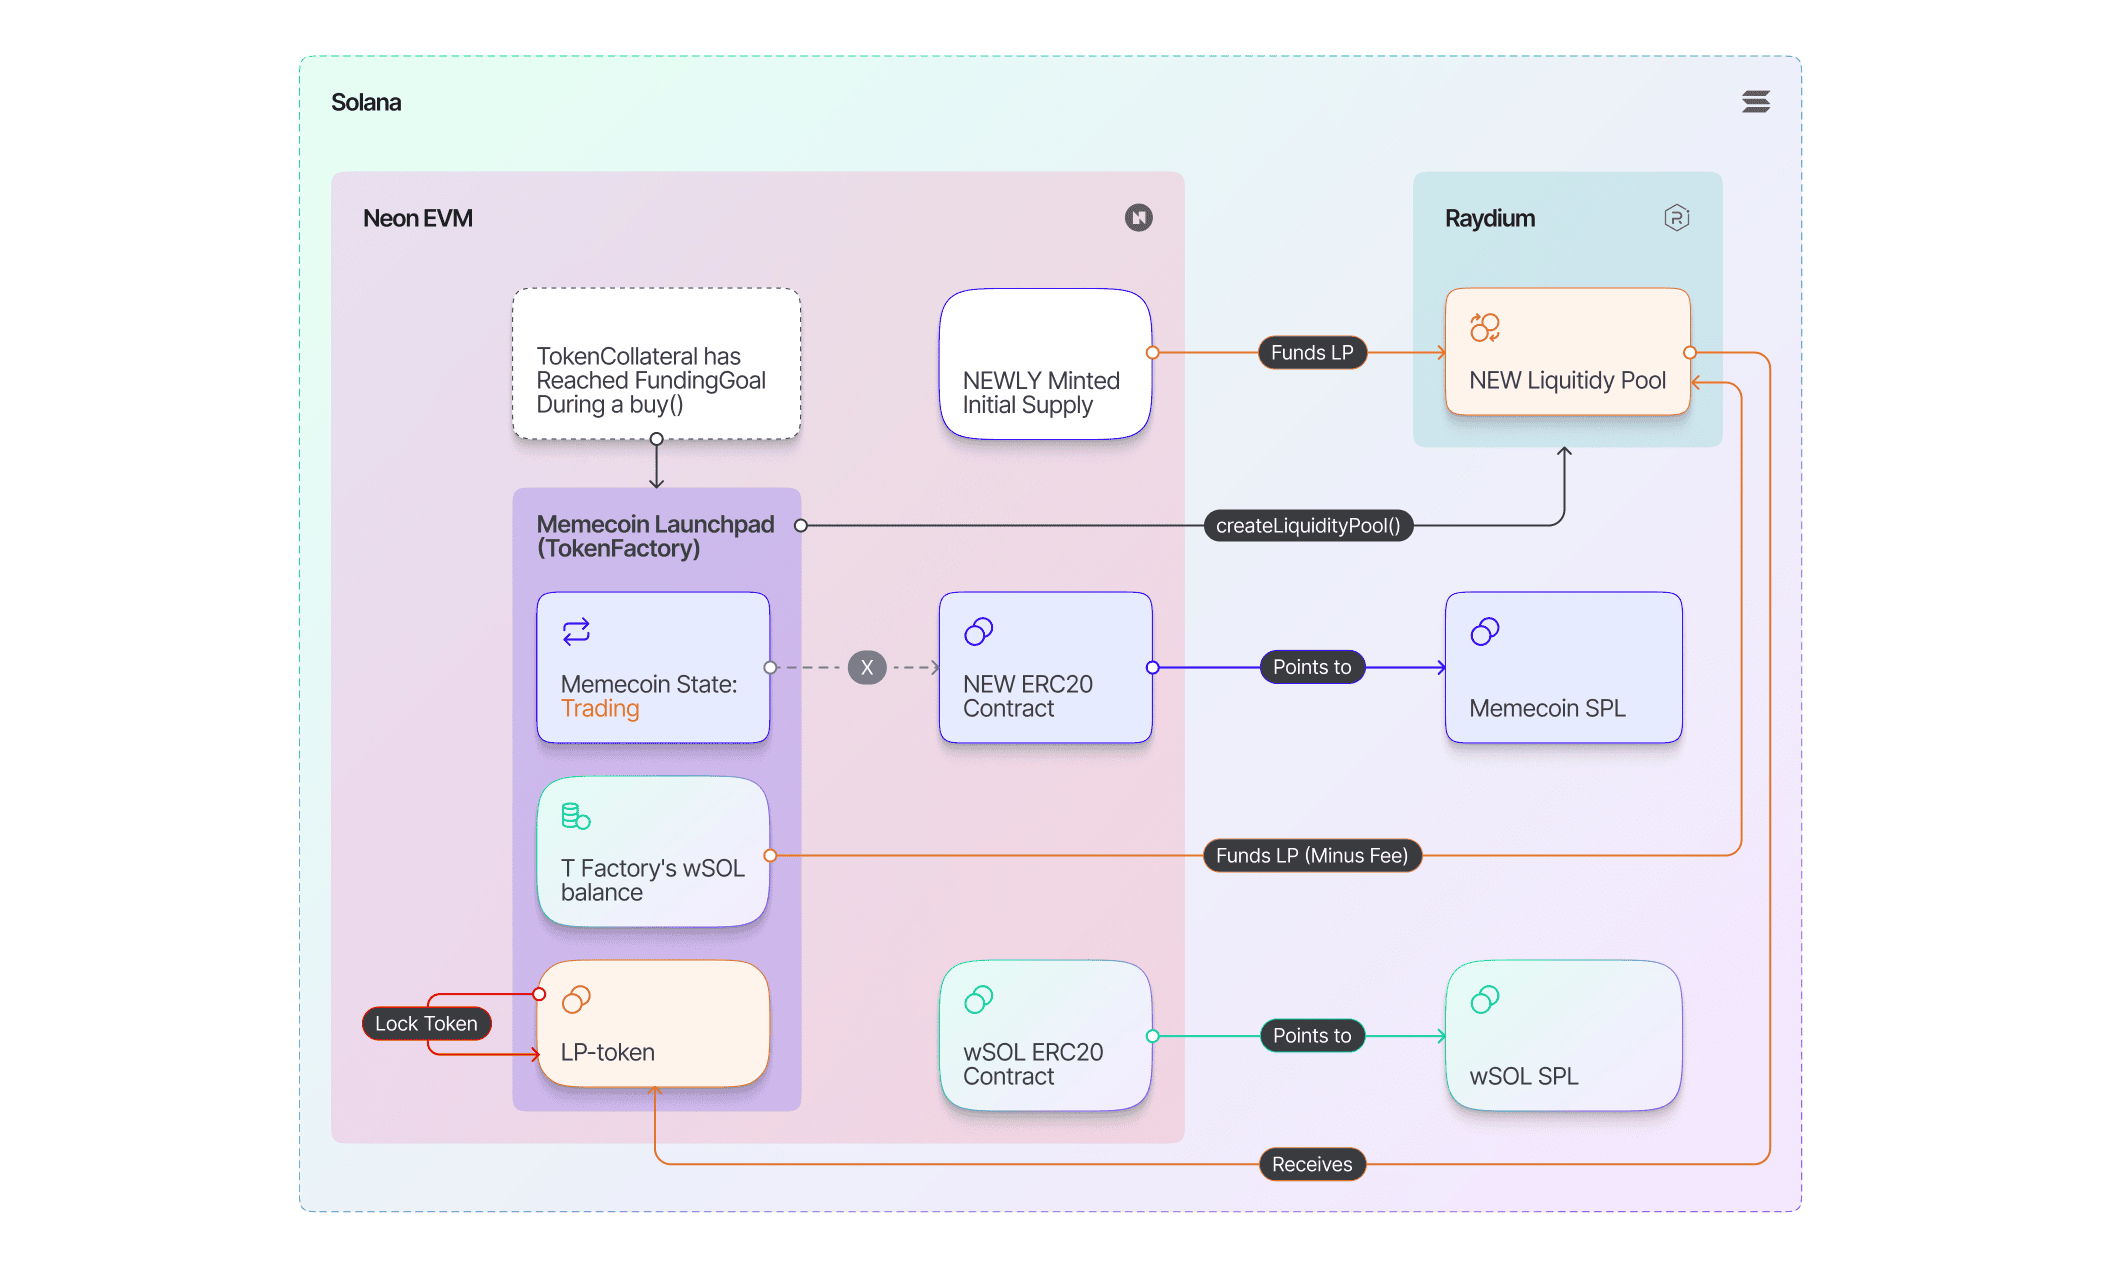
Task: Click the X marker on the dashed connector
Action: 867,667
